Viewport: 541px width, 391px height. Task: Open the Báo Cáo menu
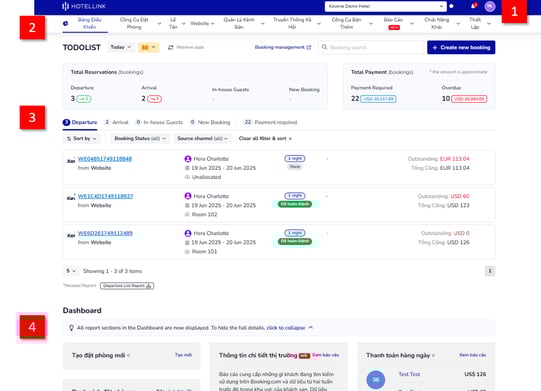pyautogui.click(x=398, y=23)
